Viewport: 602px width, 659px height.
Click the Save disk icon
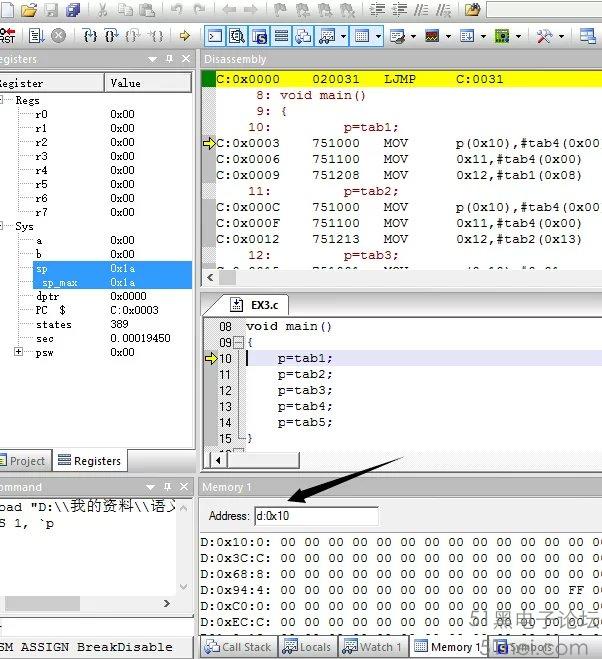51,10
